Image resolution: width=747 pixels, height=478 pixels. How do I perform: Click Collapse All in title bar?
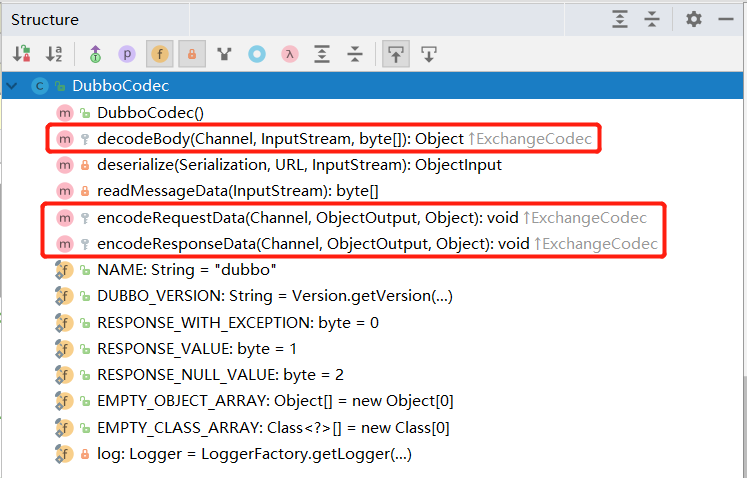651,19
